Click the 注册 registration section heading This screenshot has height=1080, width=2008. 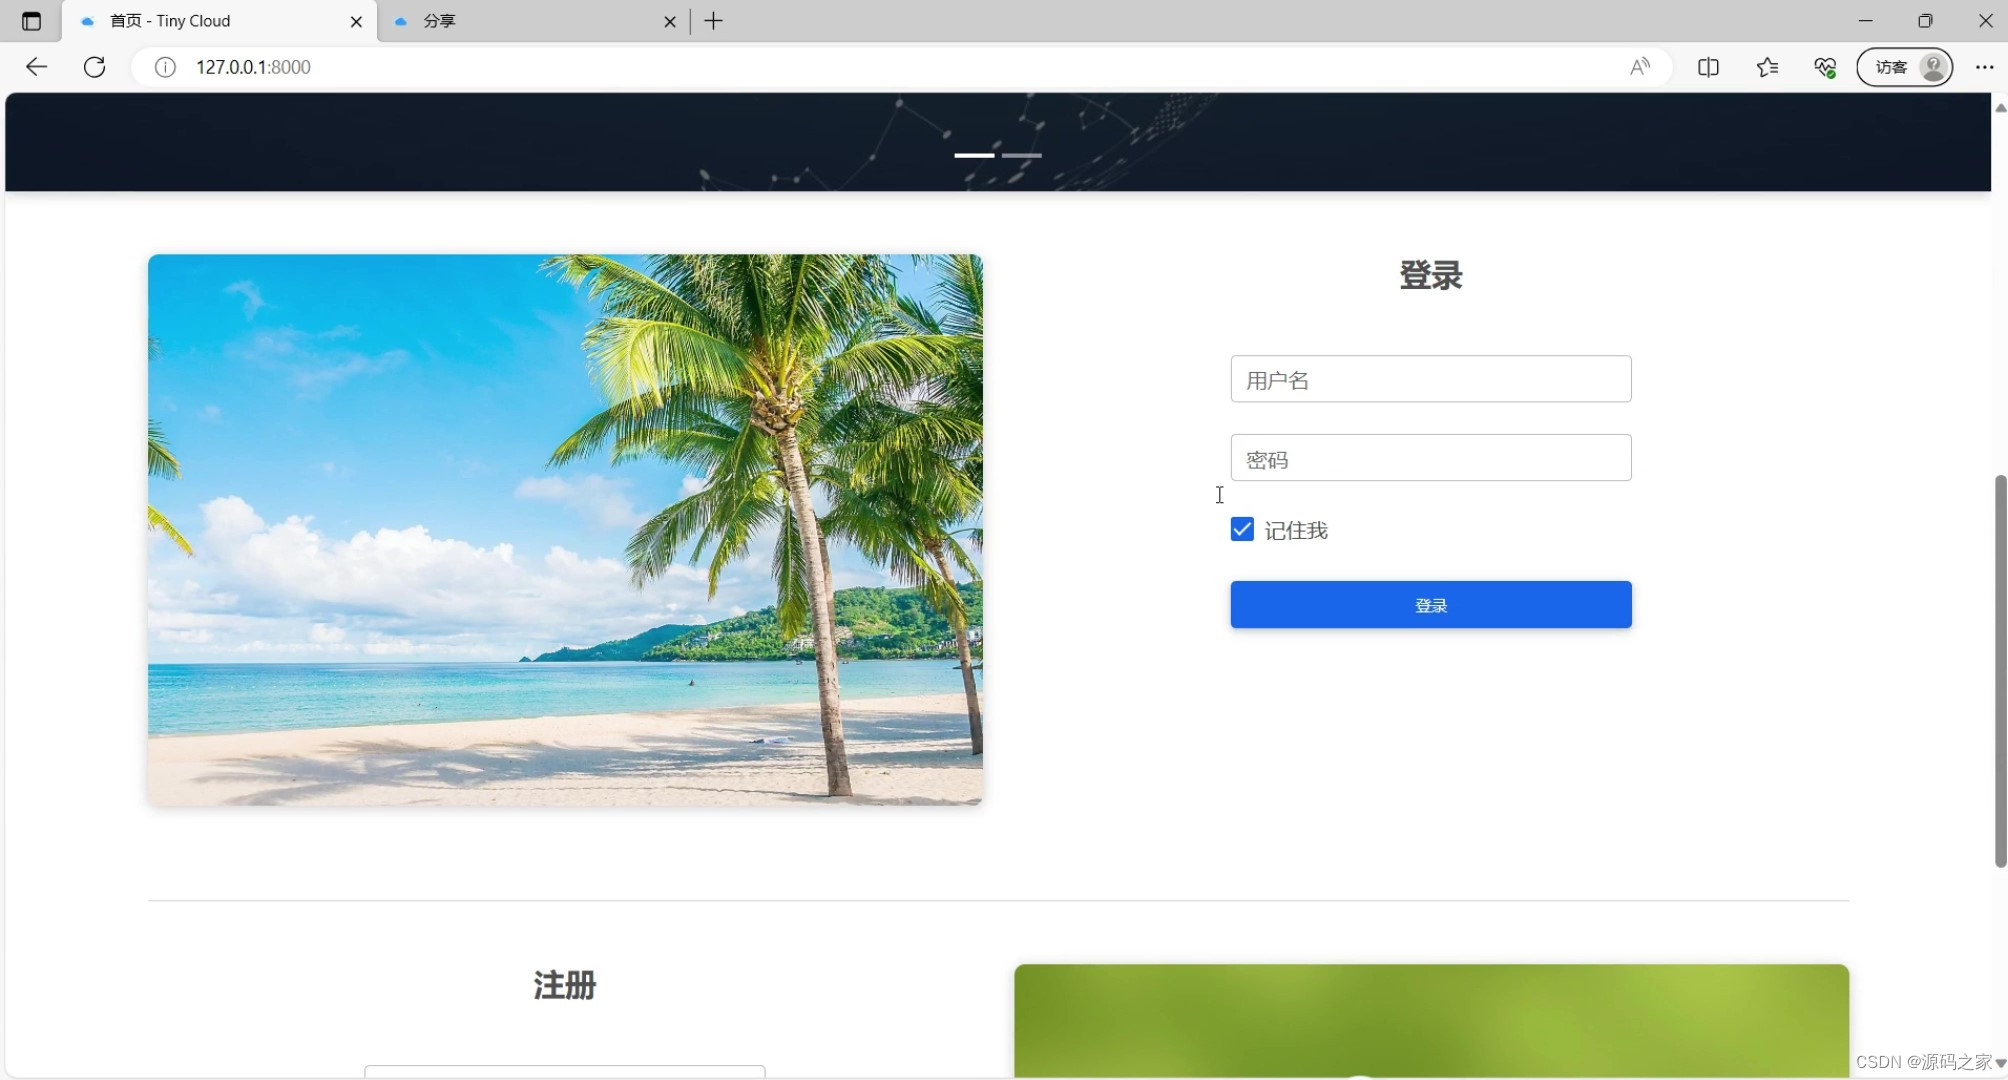point(565,984)
